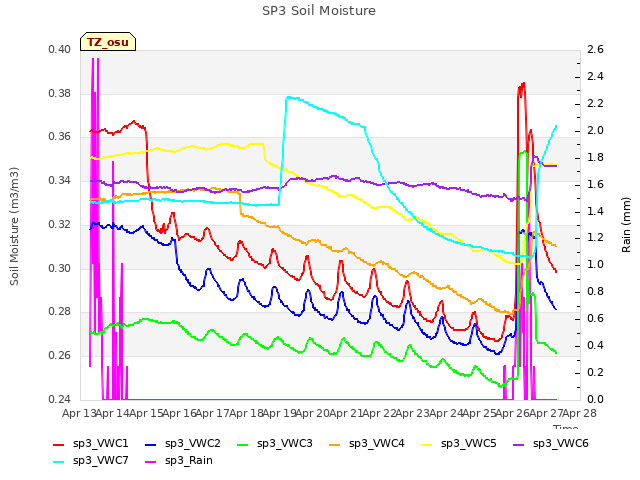Click the Apr 19 date label
The height and width of the screenshot is (480, 640).
[280, 414]
